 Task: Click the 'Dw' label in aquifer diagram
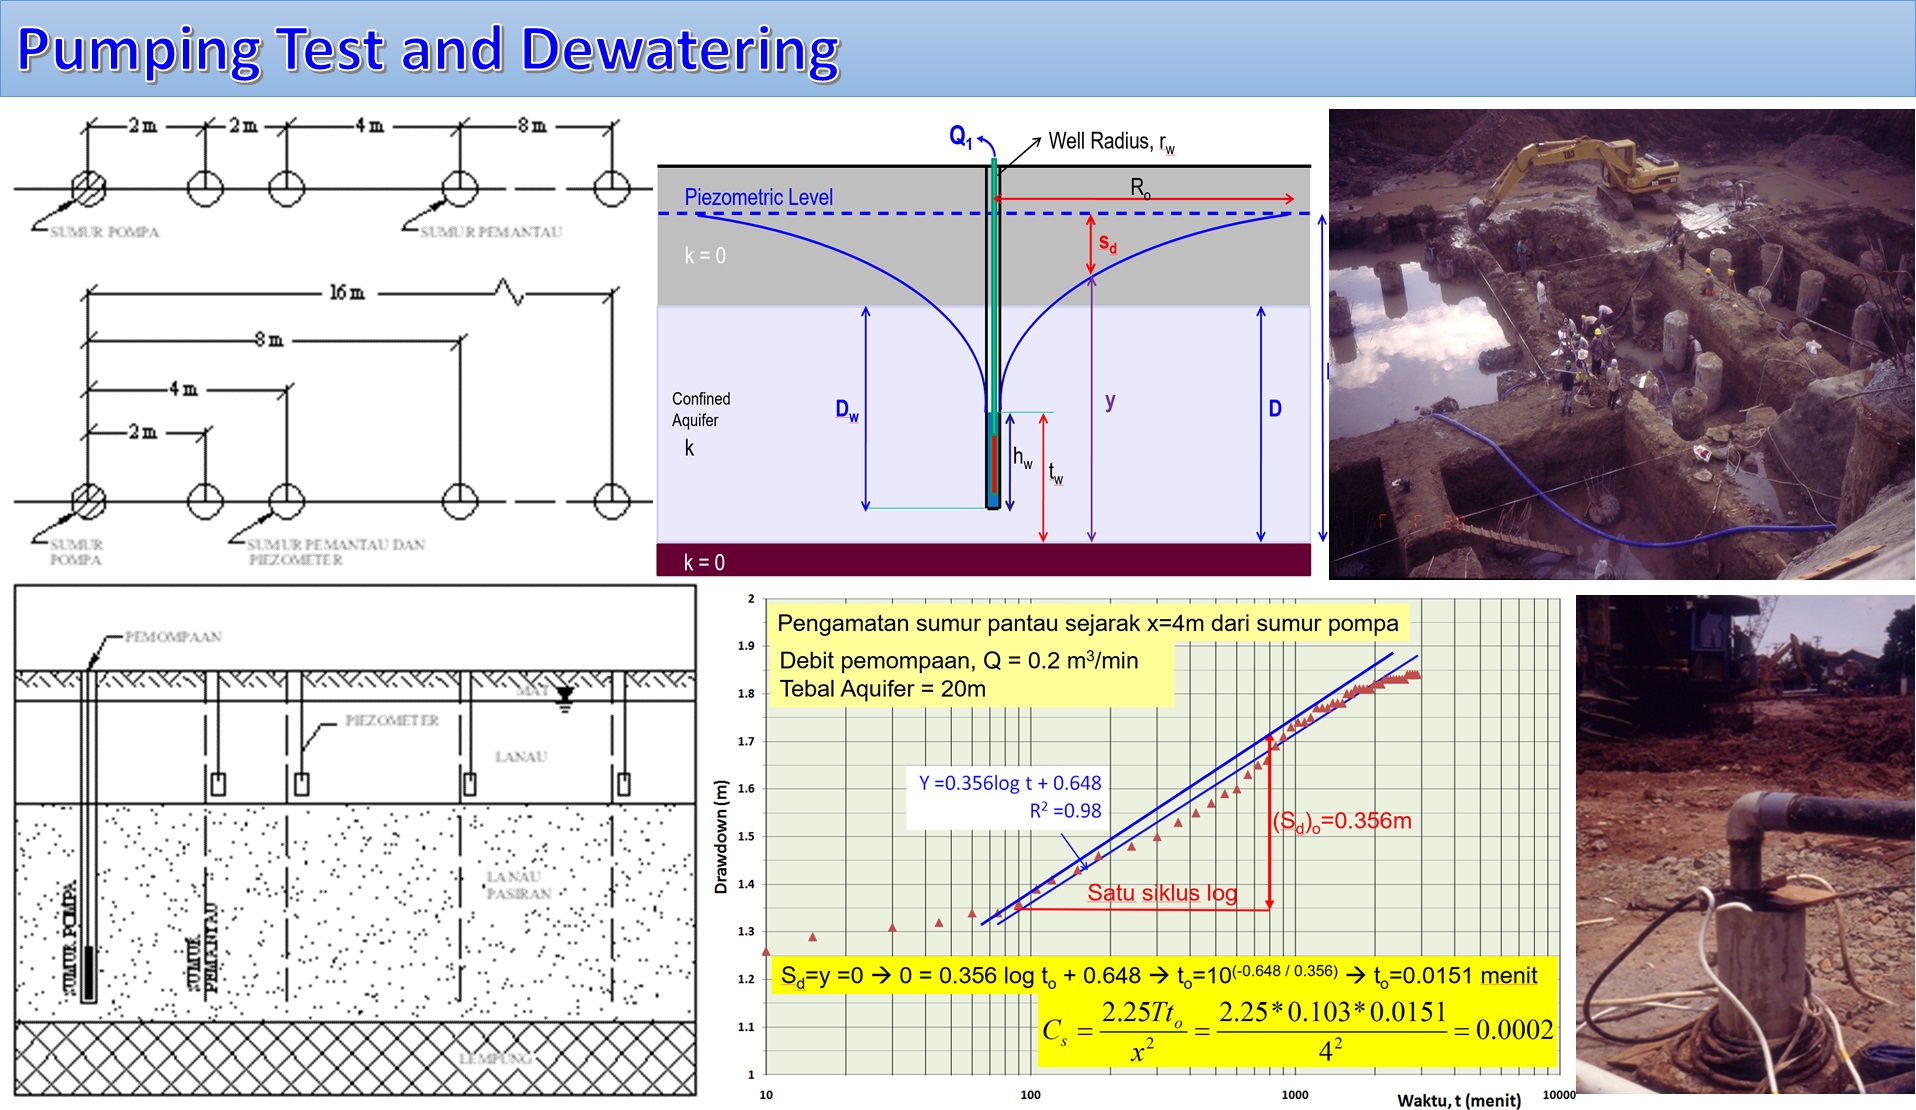pos(847,410)
